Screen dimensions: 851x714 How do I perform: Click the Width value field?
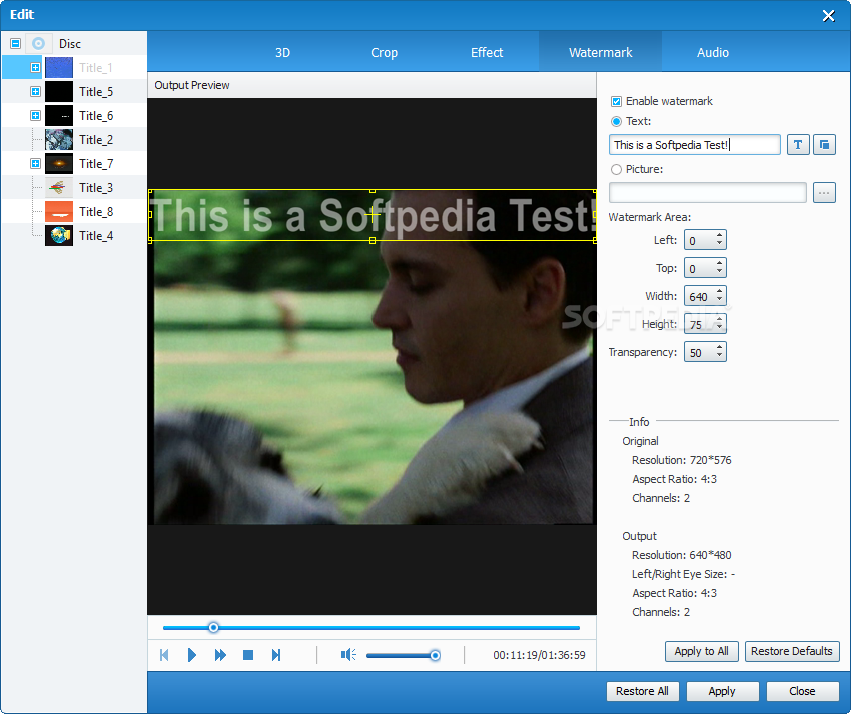tap(700, 297)
